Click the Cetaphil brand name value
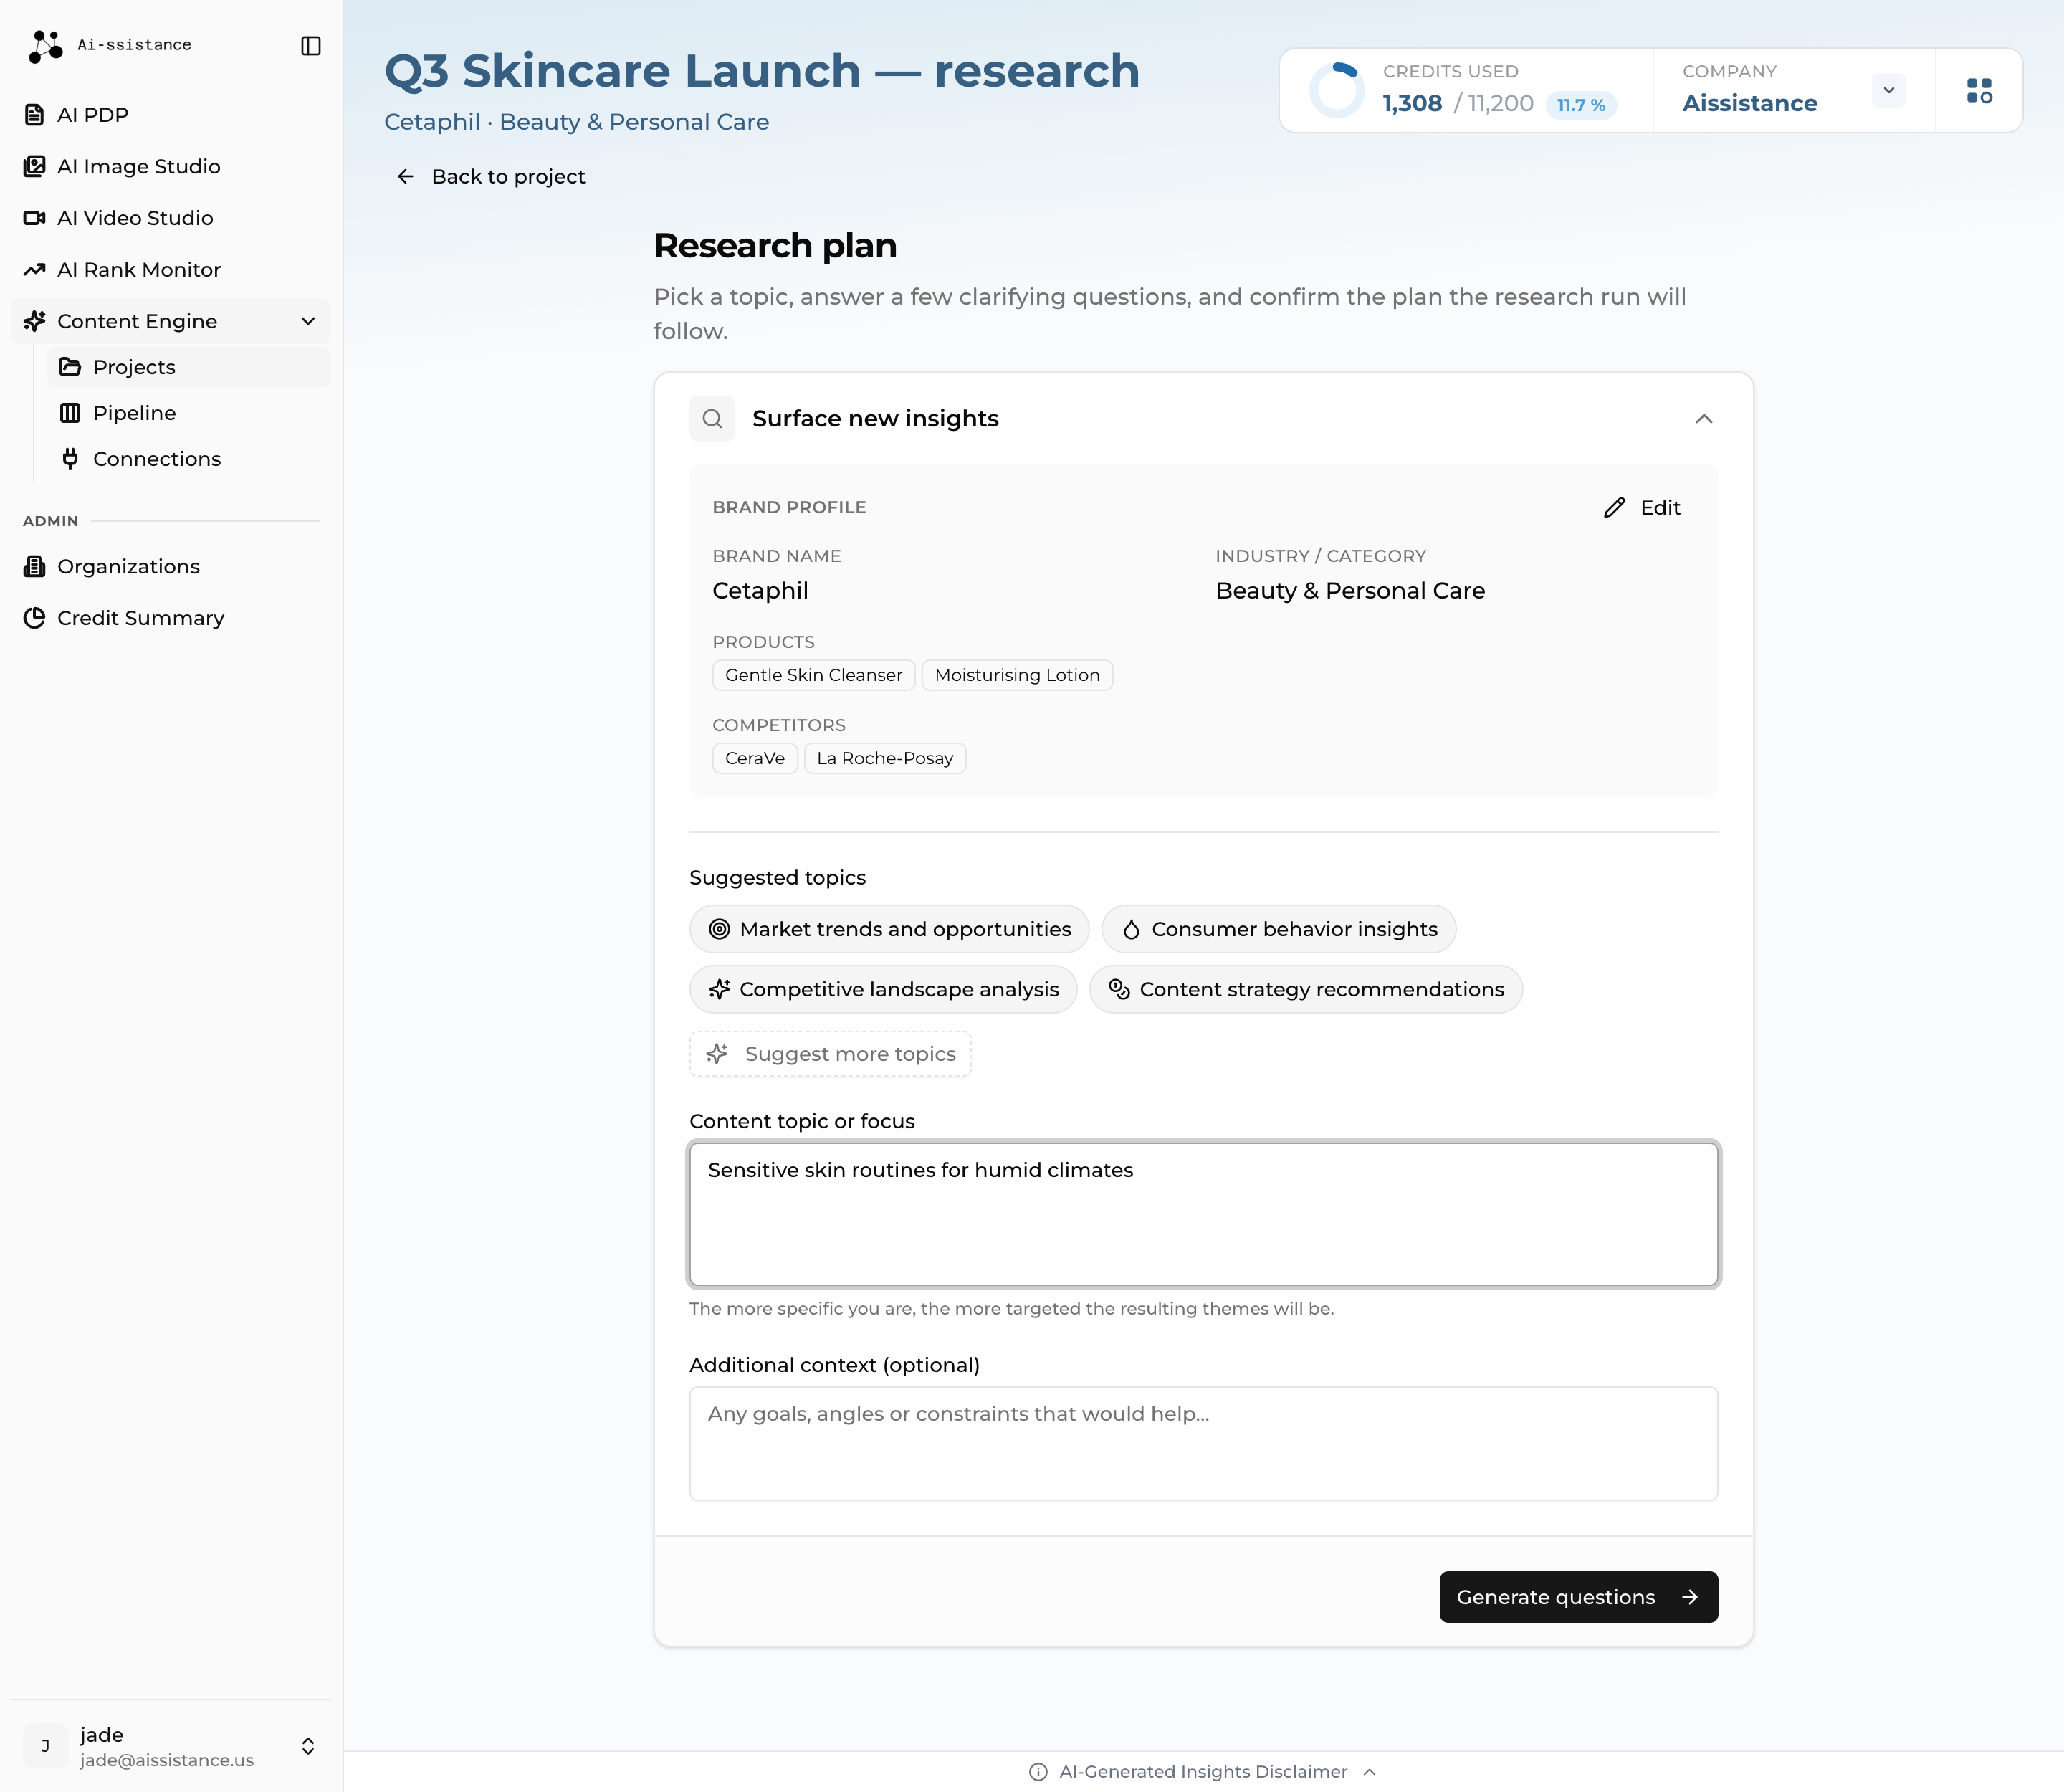This screenshot has width=2064, height=1792. click(x=760, y=591)
